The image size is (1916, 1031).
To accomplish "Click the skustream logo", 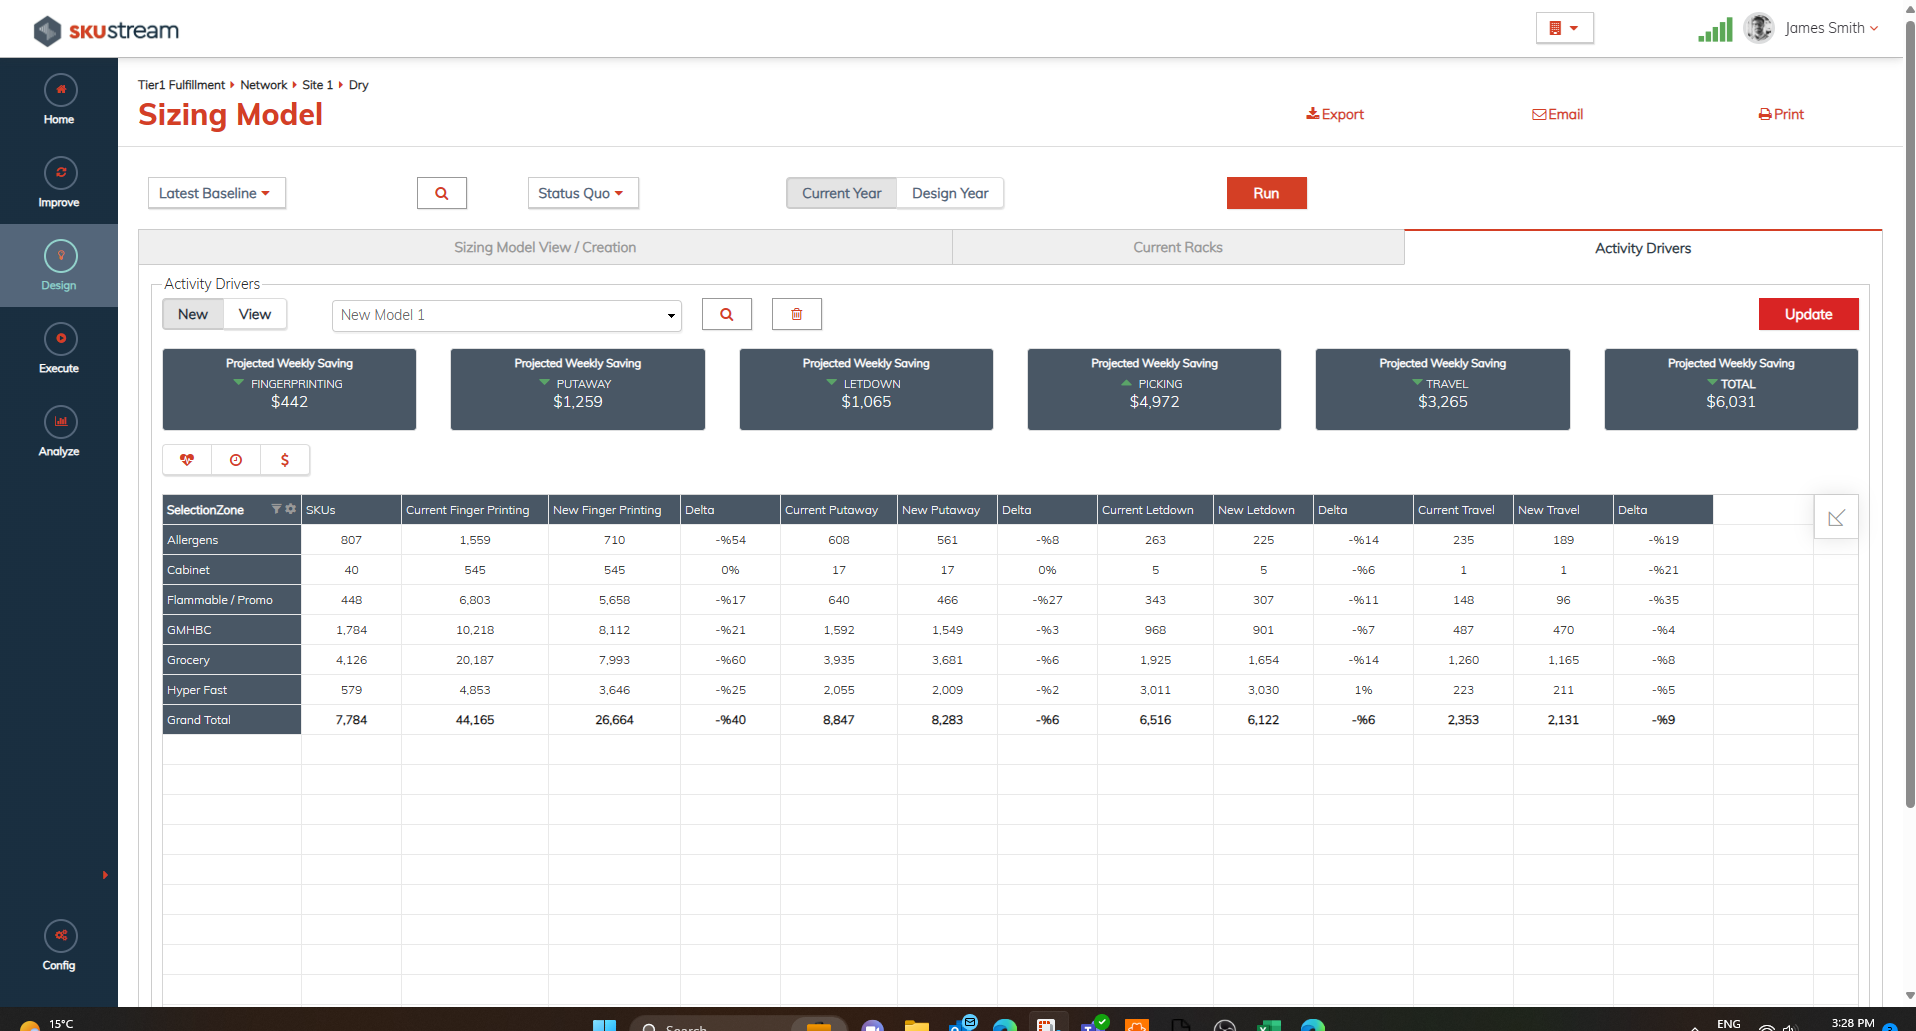I will pos(106,30).
